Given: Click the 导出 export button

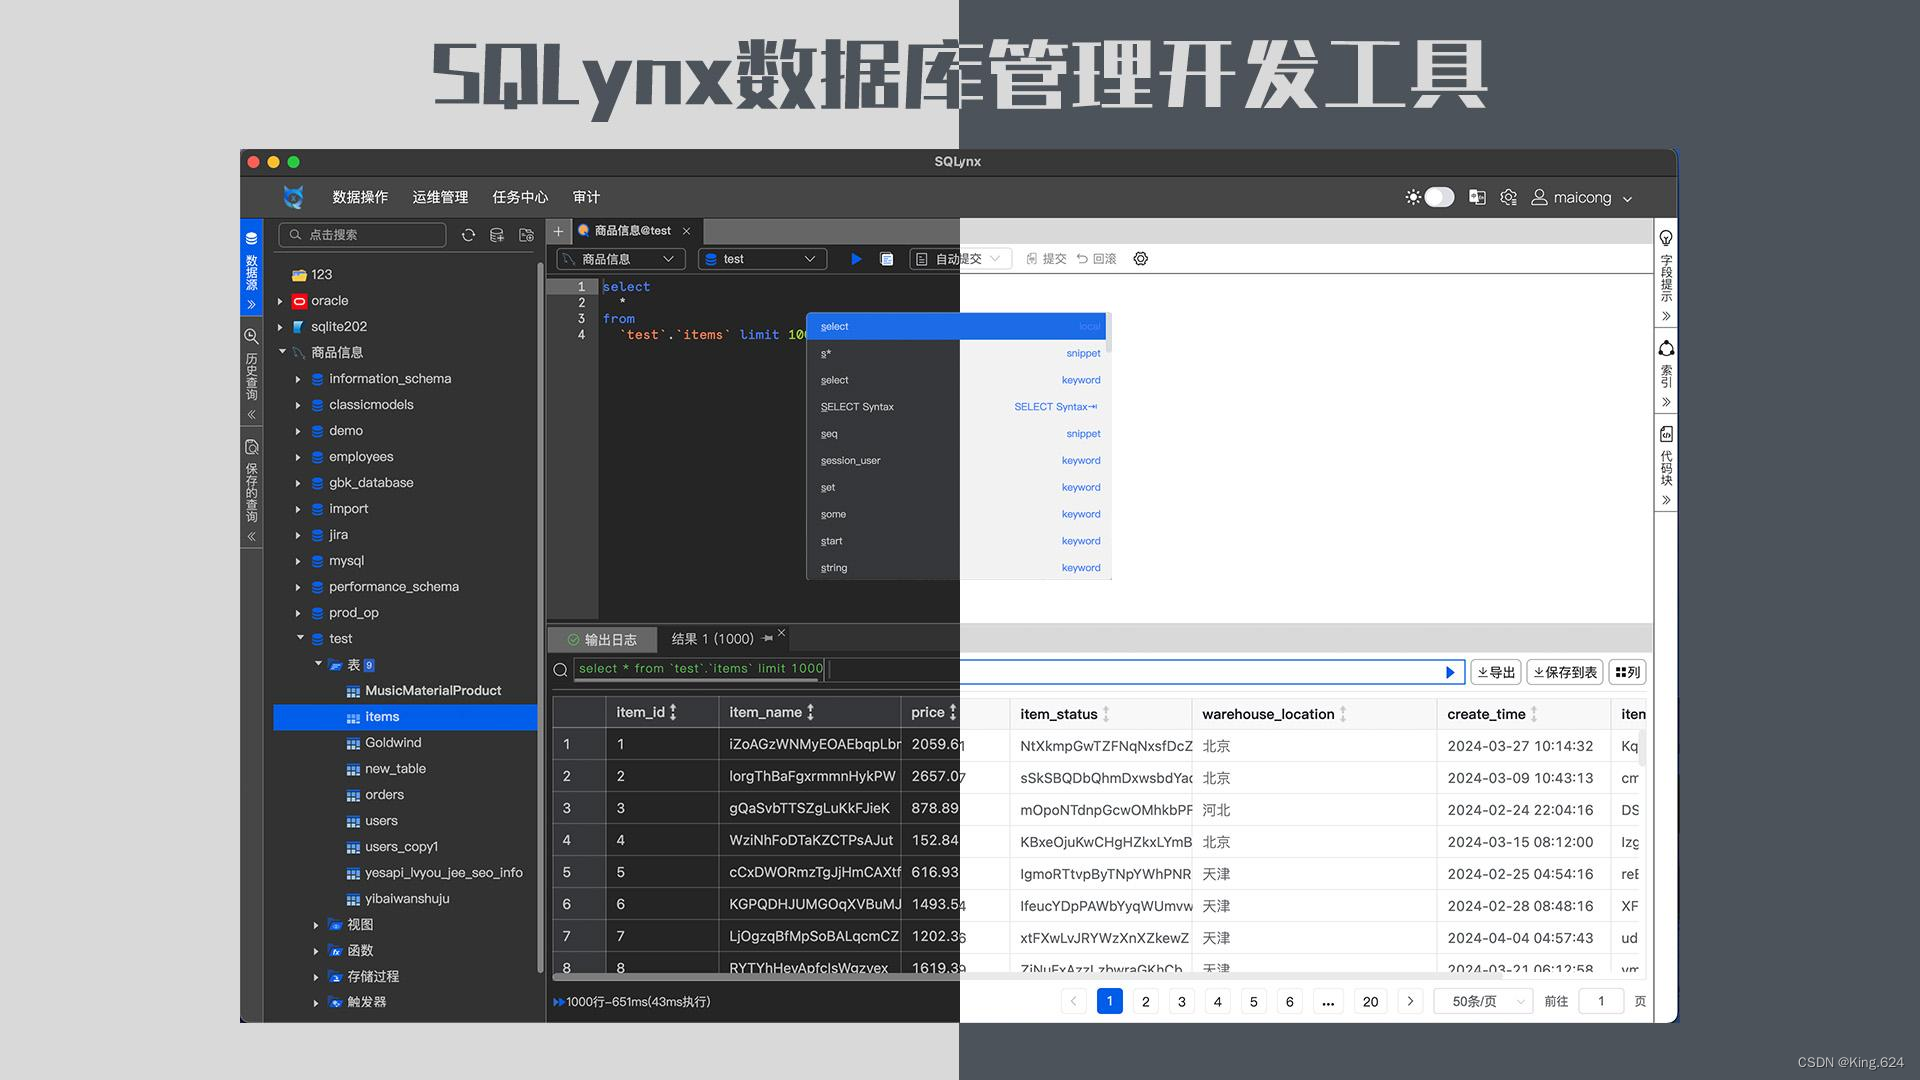Looking at the screenshot, I should (x=1496, y=672).
